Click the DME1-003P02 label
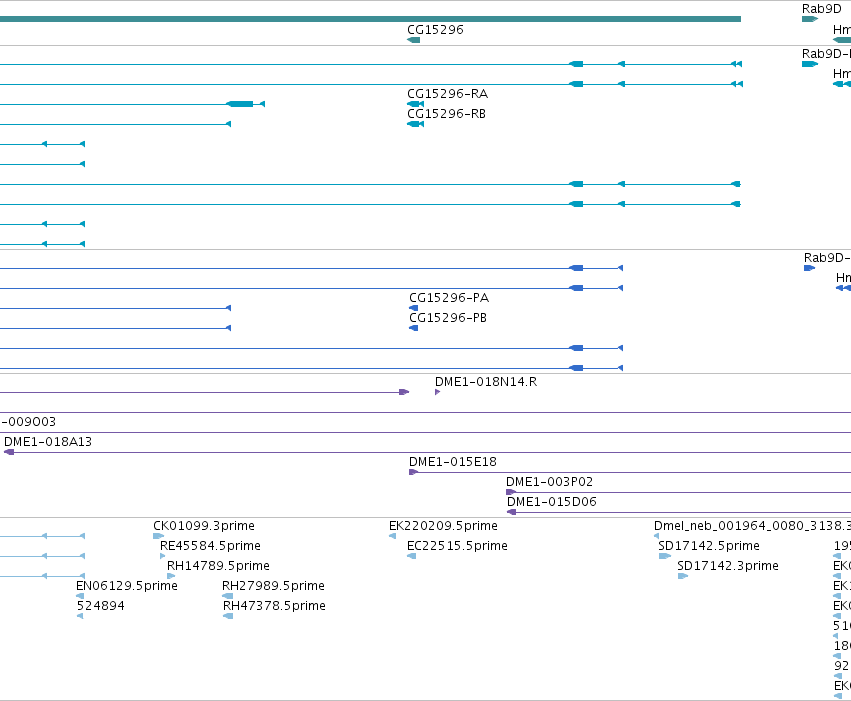 [549, 482]
